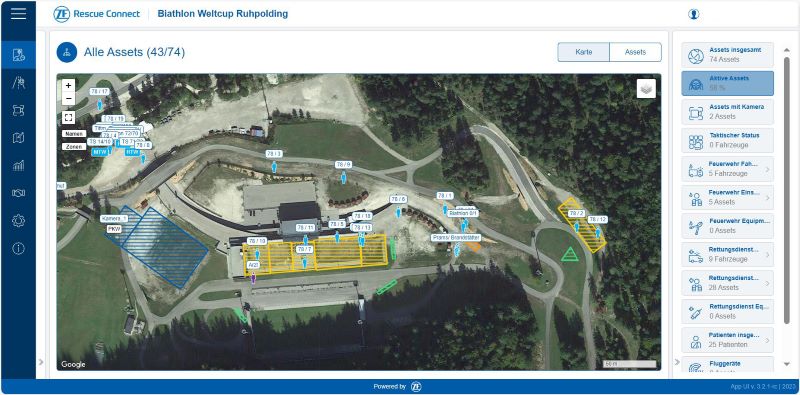Click the Pirams/ Brandstätter map label

coord(456,238)
